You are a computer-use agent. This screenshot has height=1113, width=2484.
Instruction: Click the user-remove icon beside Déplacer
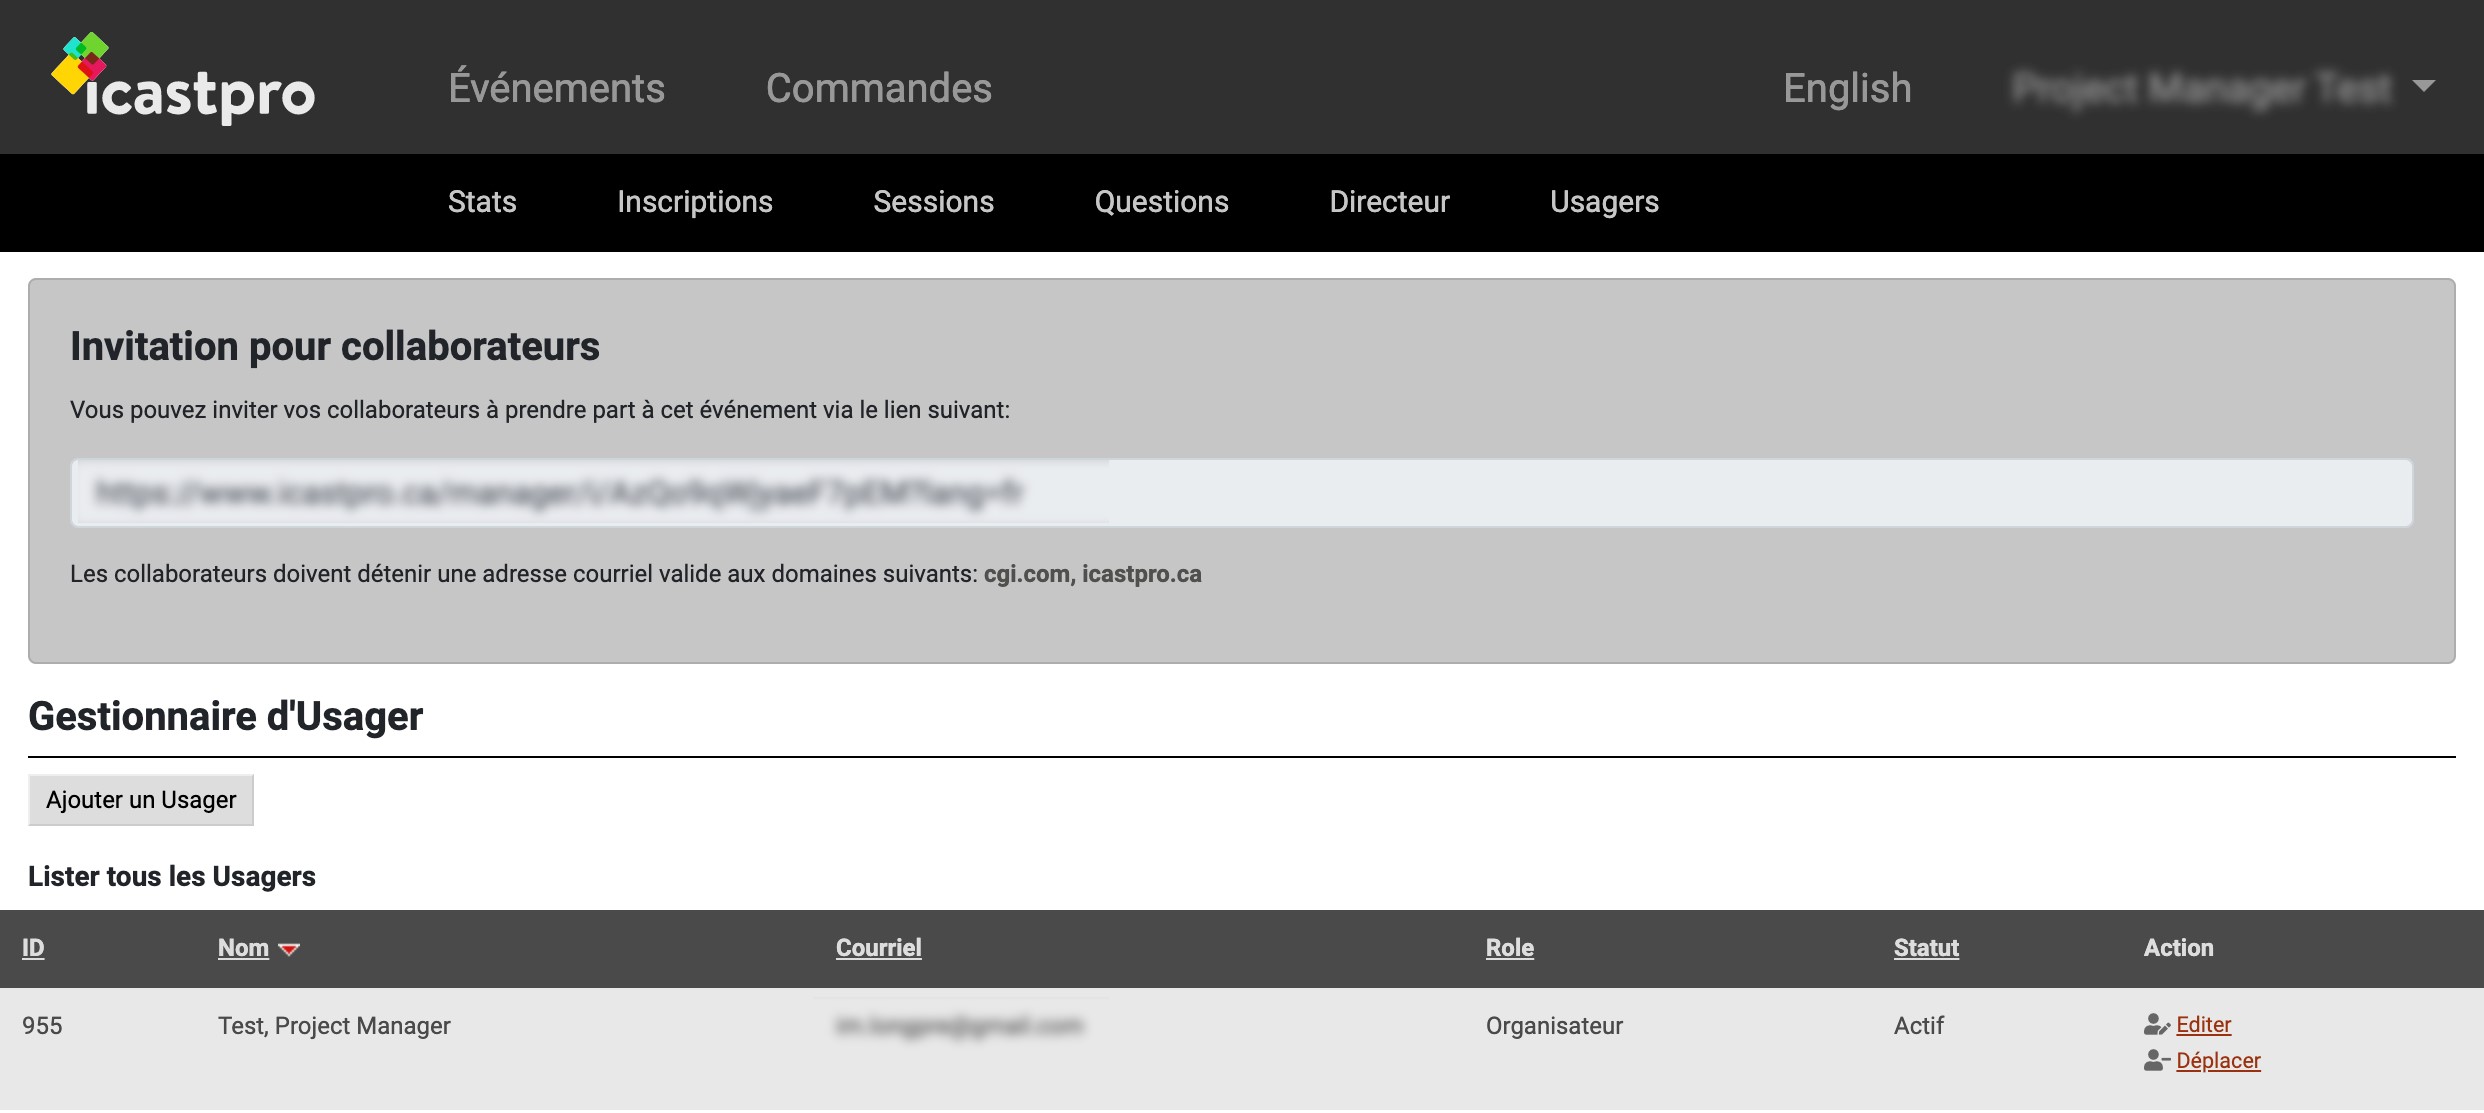point(2155,1060)
